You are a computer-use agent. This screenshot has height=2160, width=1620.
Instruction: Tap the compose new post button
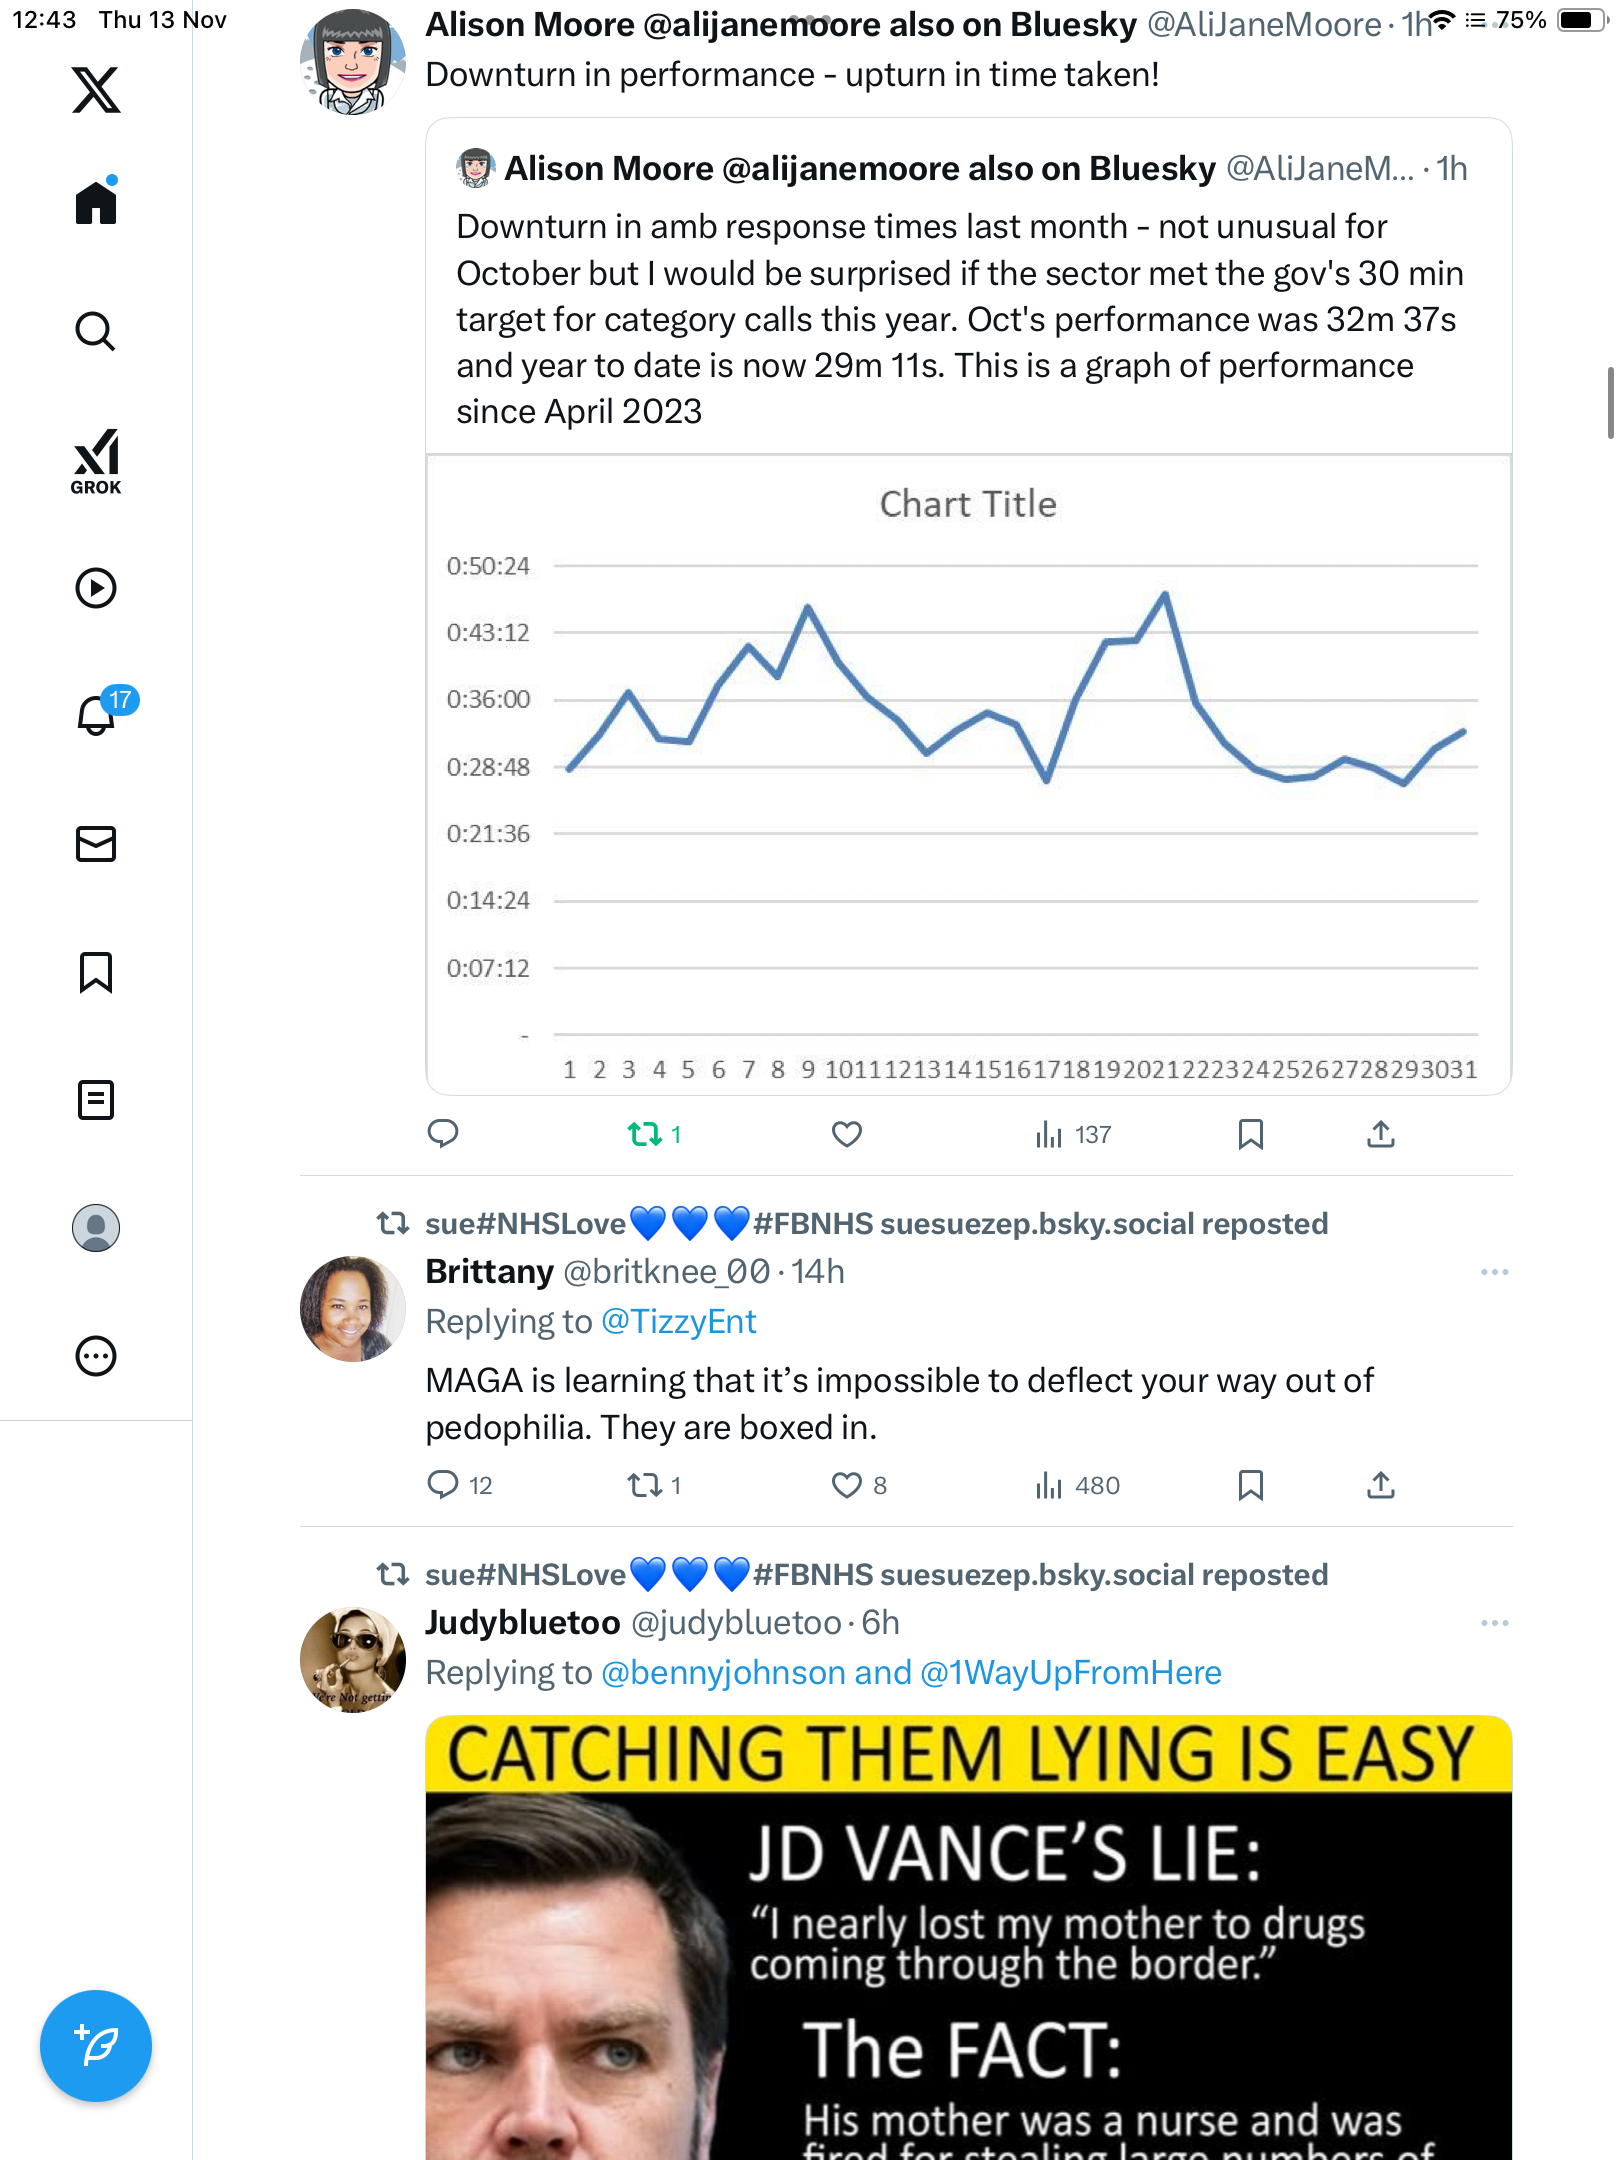96,2046
